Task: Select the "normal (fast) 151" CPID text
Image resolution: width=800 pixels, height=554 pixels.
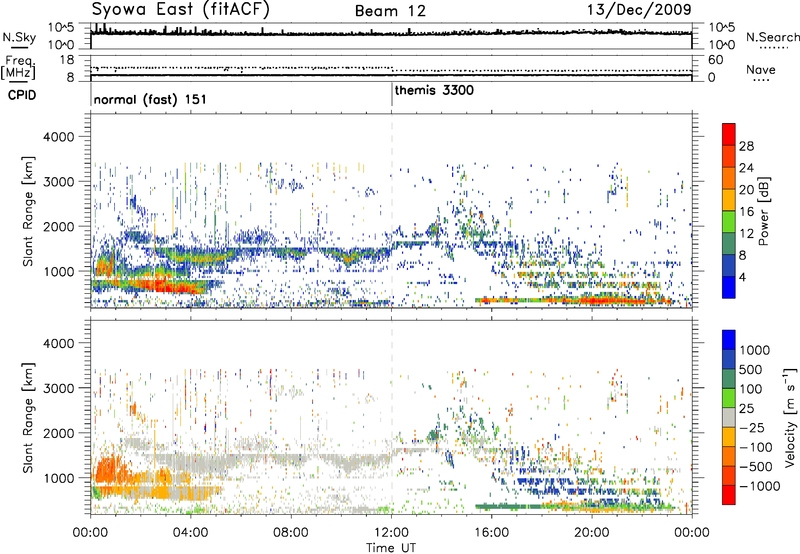Action: pyautogui.click(x=150, y=99)
